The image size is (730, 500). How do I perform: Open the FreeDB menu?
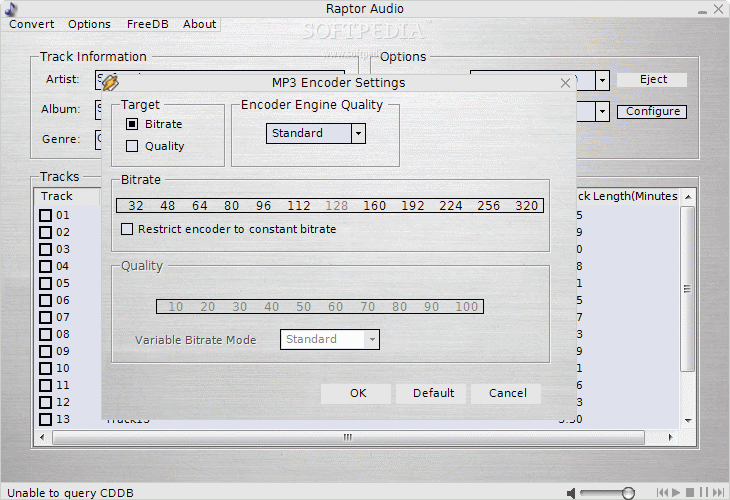pos(148,24)
